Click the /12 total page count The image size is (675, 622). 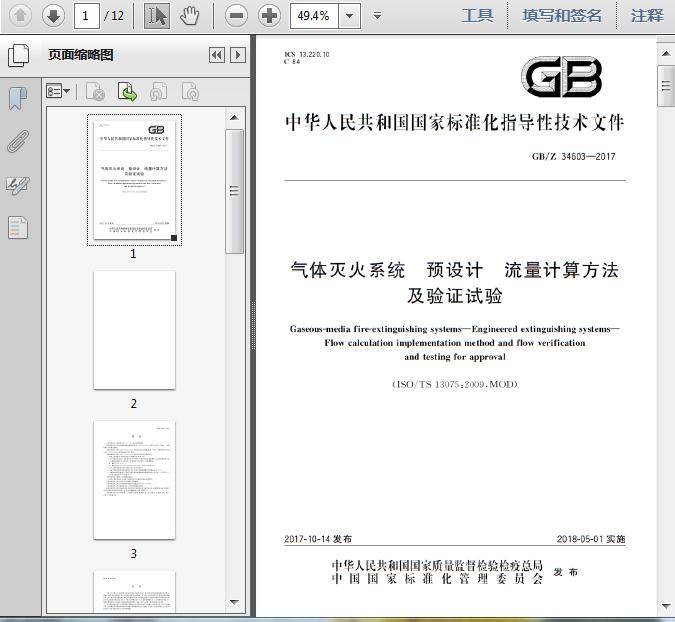[114, 16]
